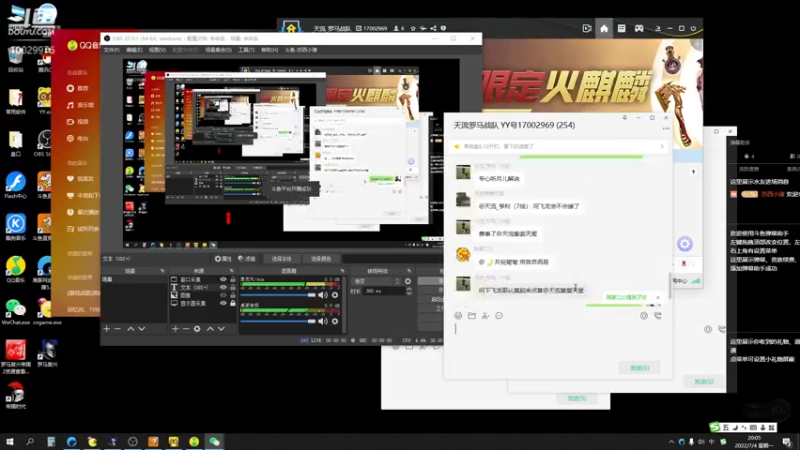Toggle visibility of 文本 (GDI+) source
Image resolution: width=800 pixels, height=450 pixels.
(x=223, y=287)
